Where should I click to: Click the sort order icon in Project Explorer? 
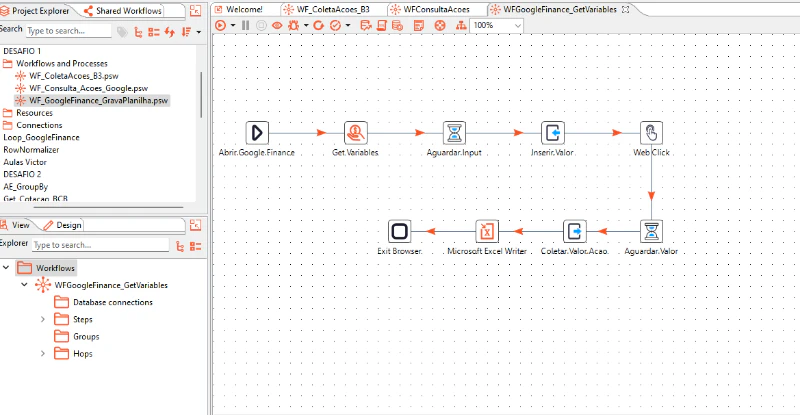186,32
